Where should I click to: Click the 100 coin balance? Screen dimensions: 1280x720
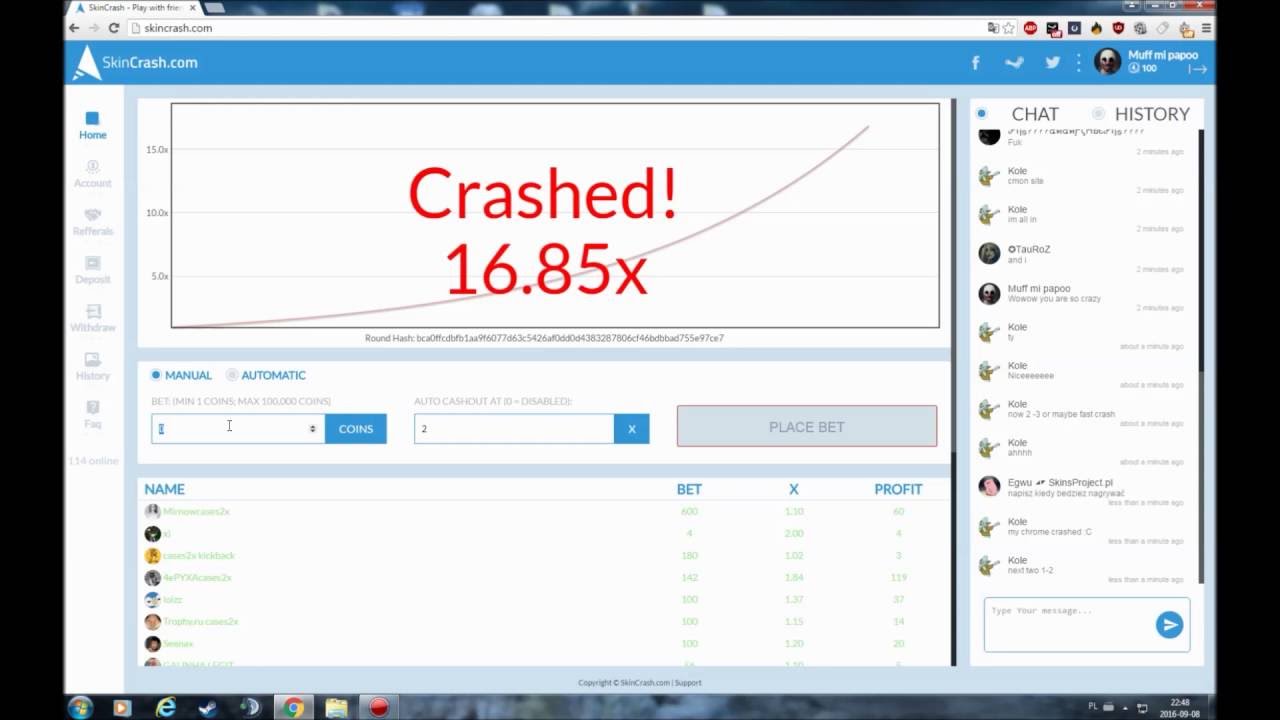(1143, 69)
